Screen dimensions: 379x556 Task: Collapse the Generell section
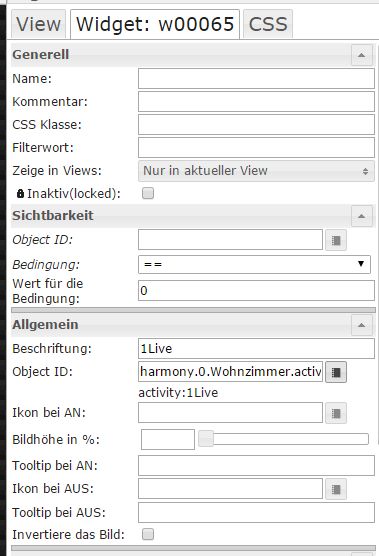(x=361, y=55)
